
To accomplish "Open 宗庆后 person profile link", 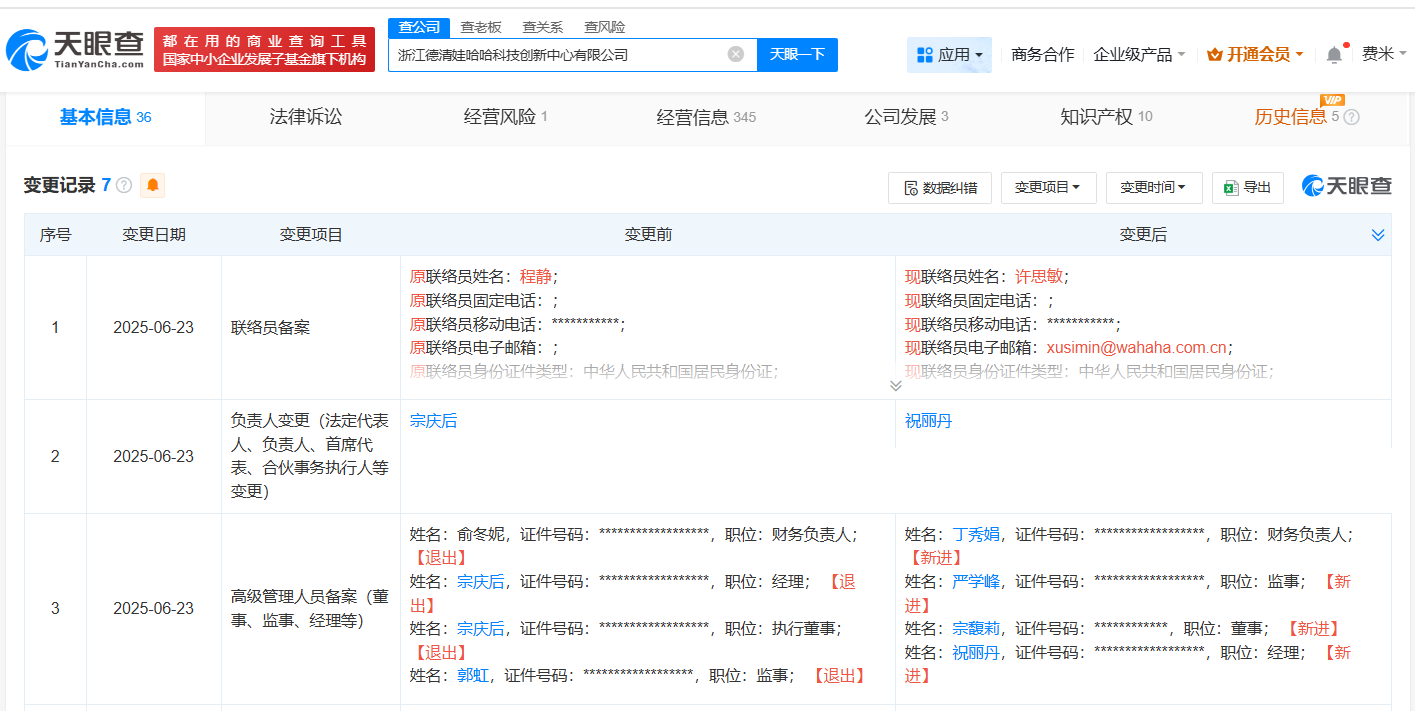I will click(433, 421).
